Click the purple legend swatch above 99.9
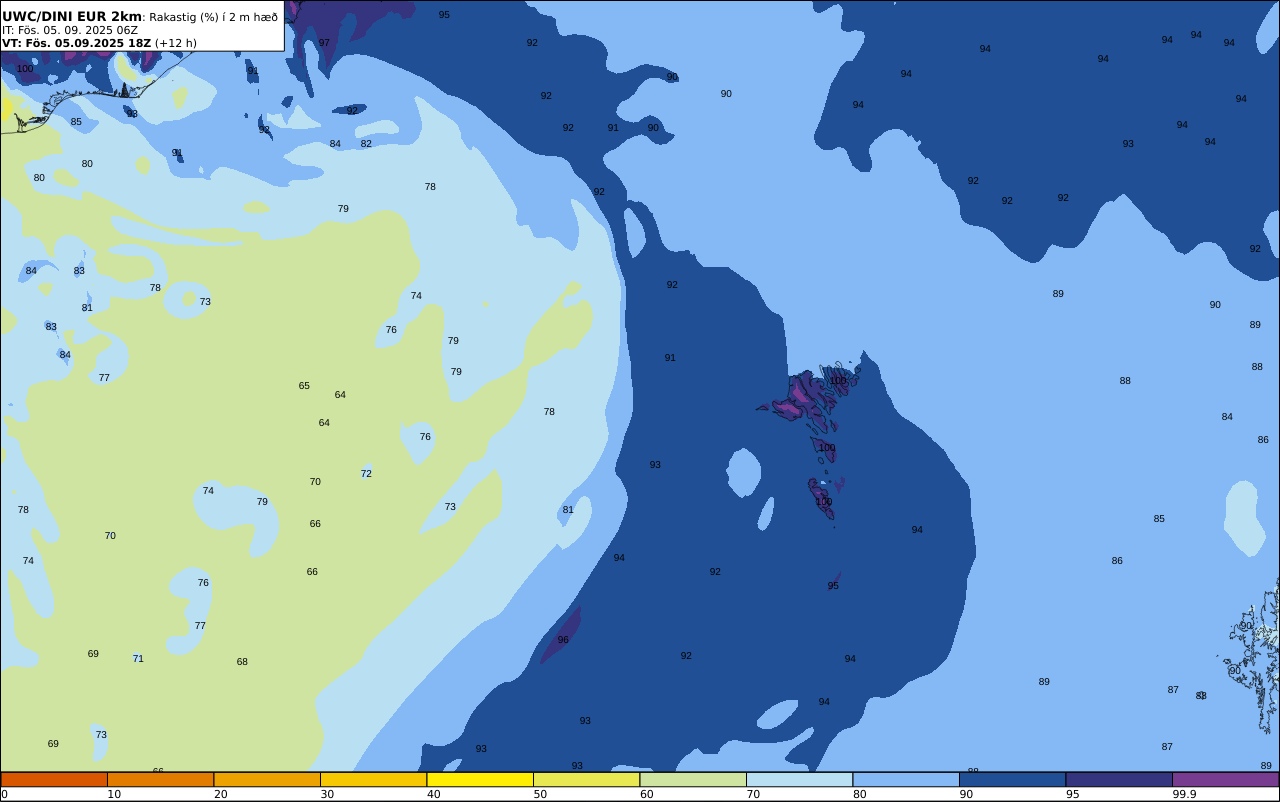The image size is (1280, 802). 1226,779
